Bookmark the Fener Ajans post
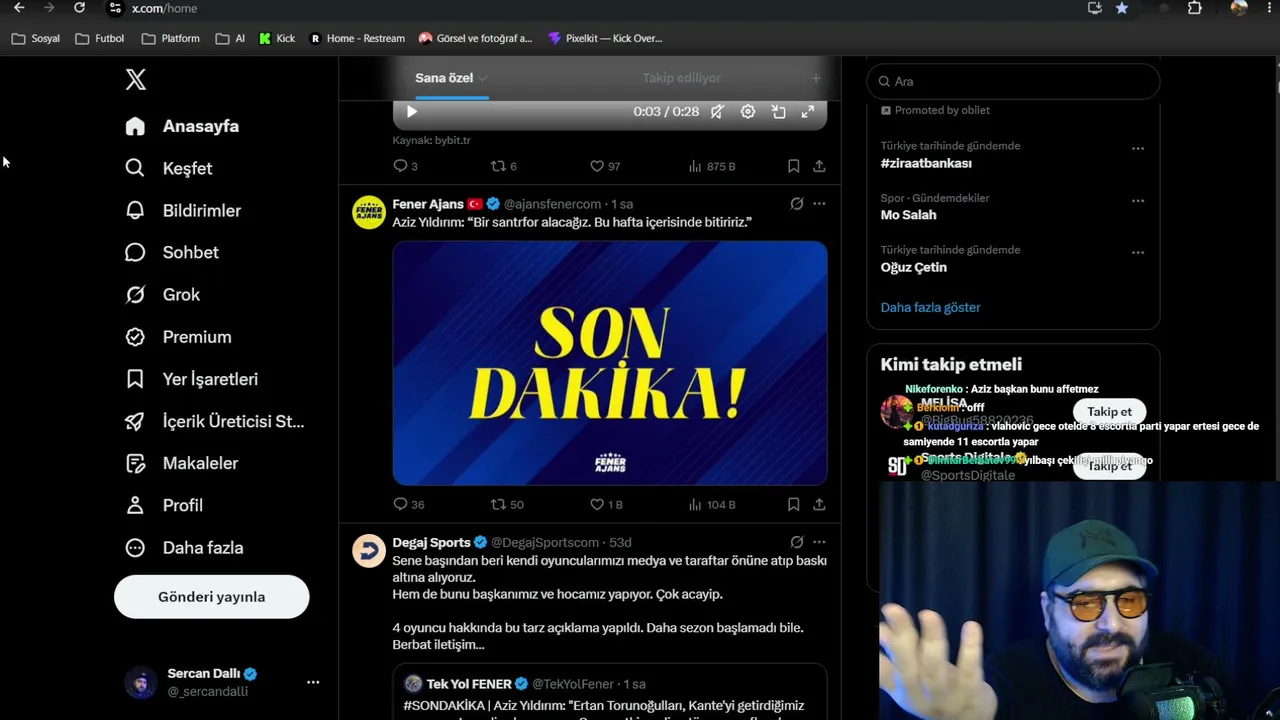 click(x=793, y=505)
